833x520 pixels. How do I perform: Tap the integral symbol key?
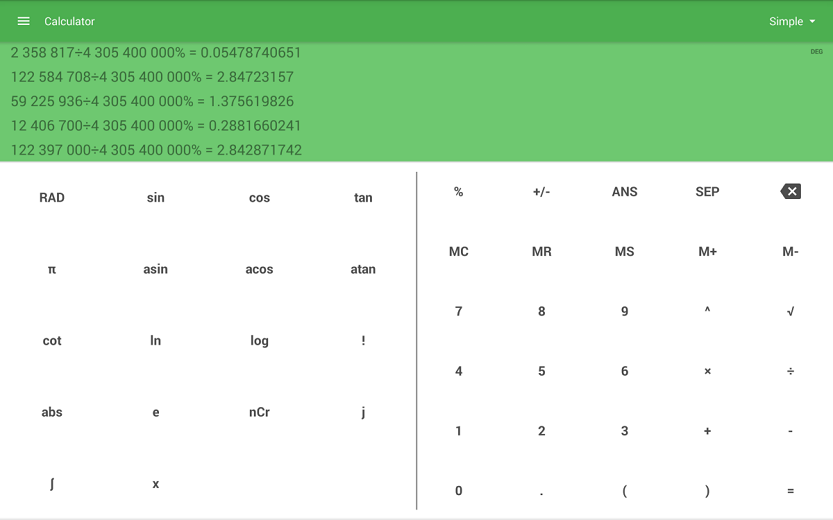coord(52,484)
